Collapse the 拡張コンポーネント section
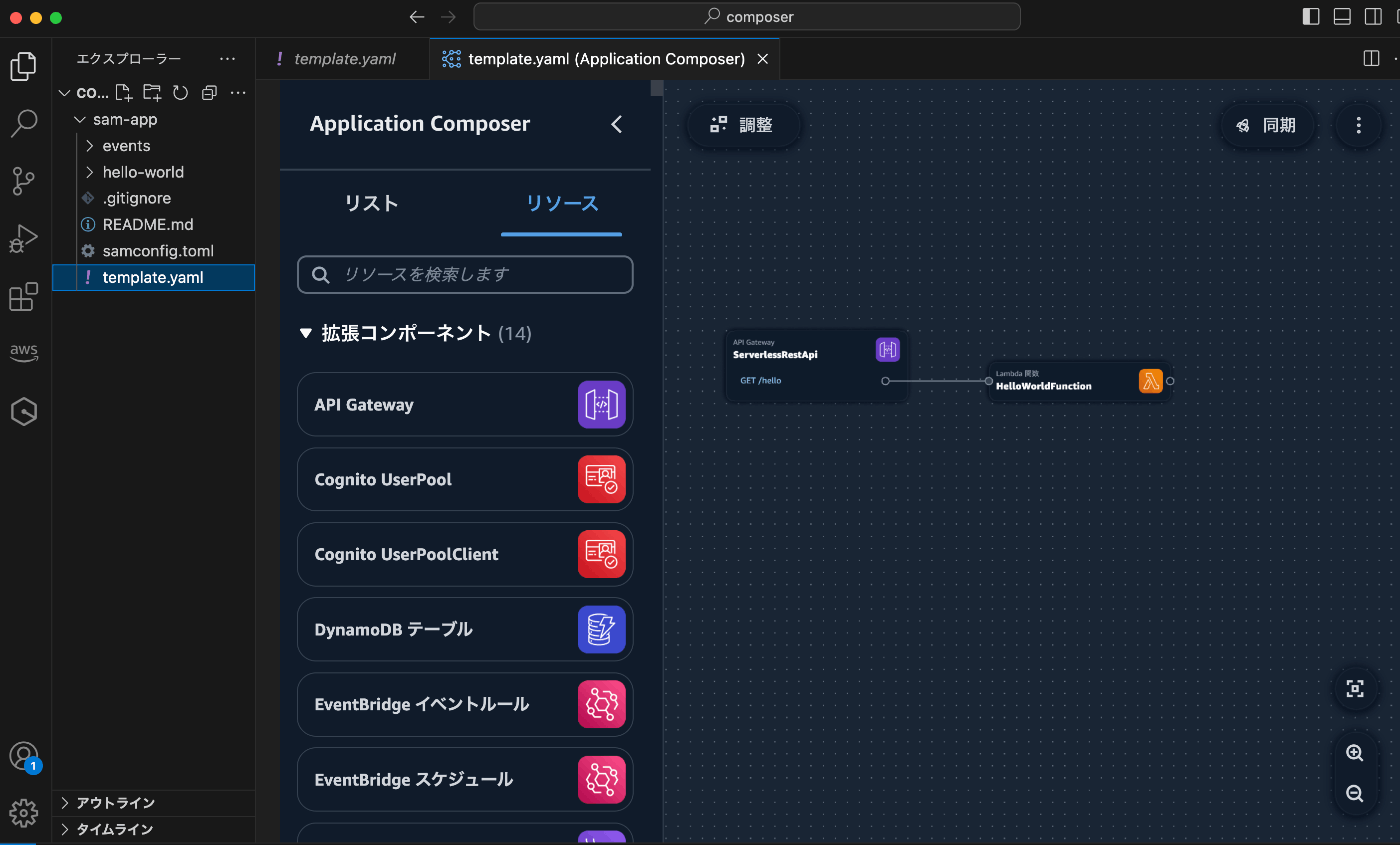 (x=306, y=333)
